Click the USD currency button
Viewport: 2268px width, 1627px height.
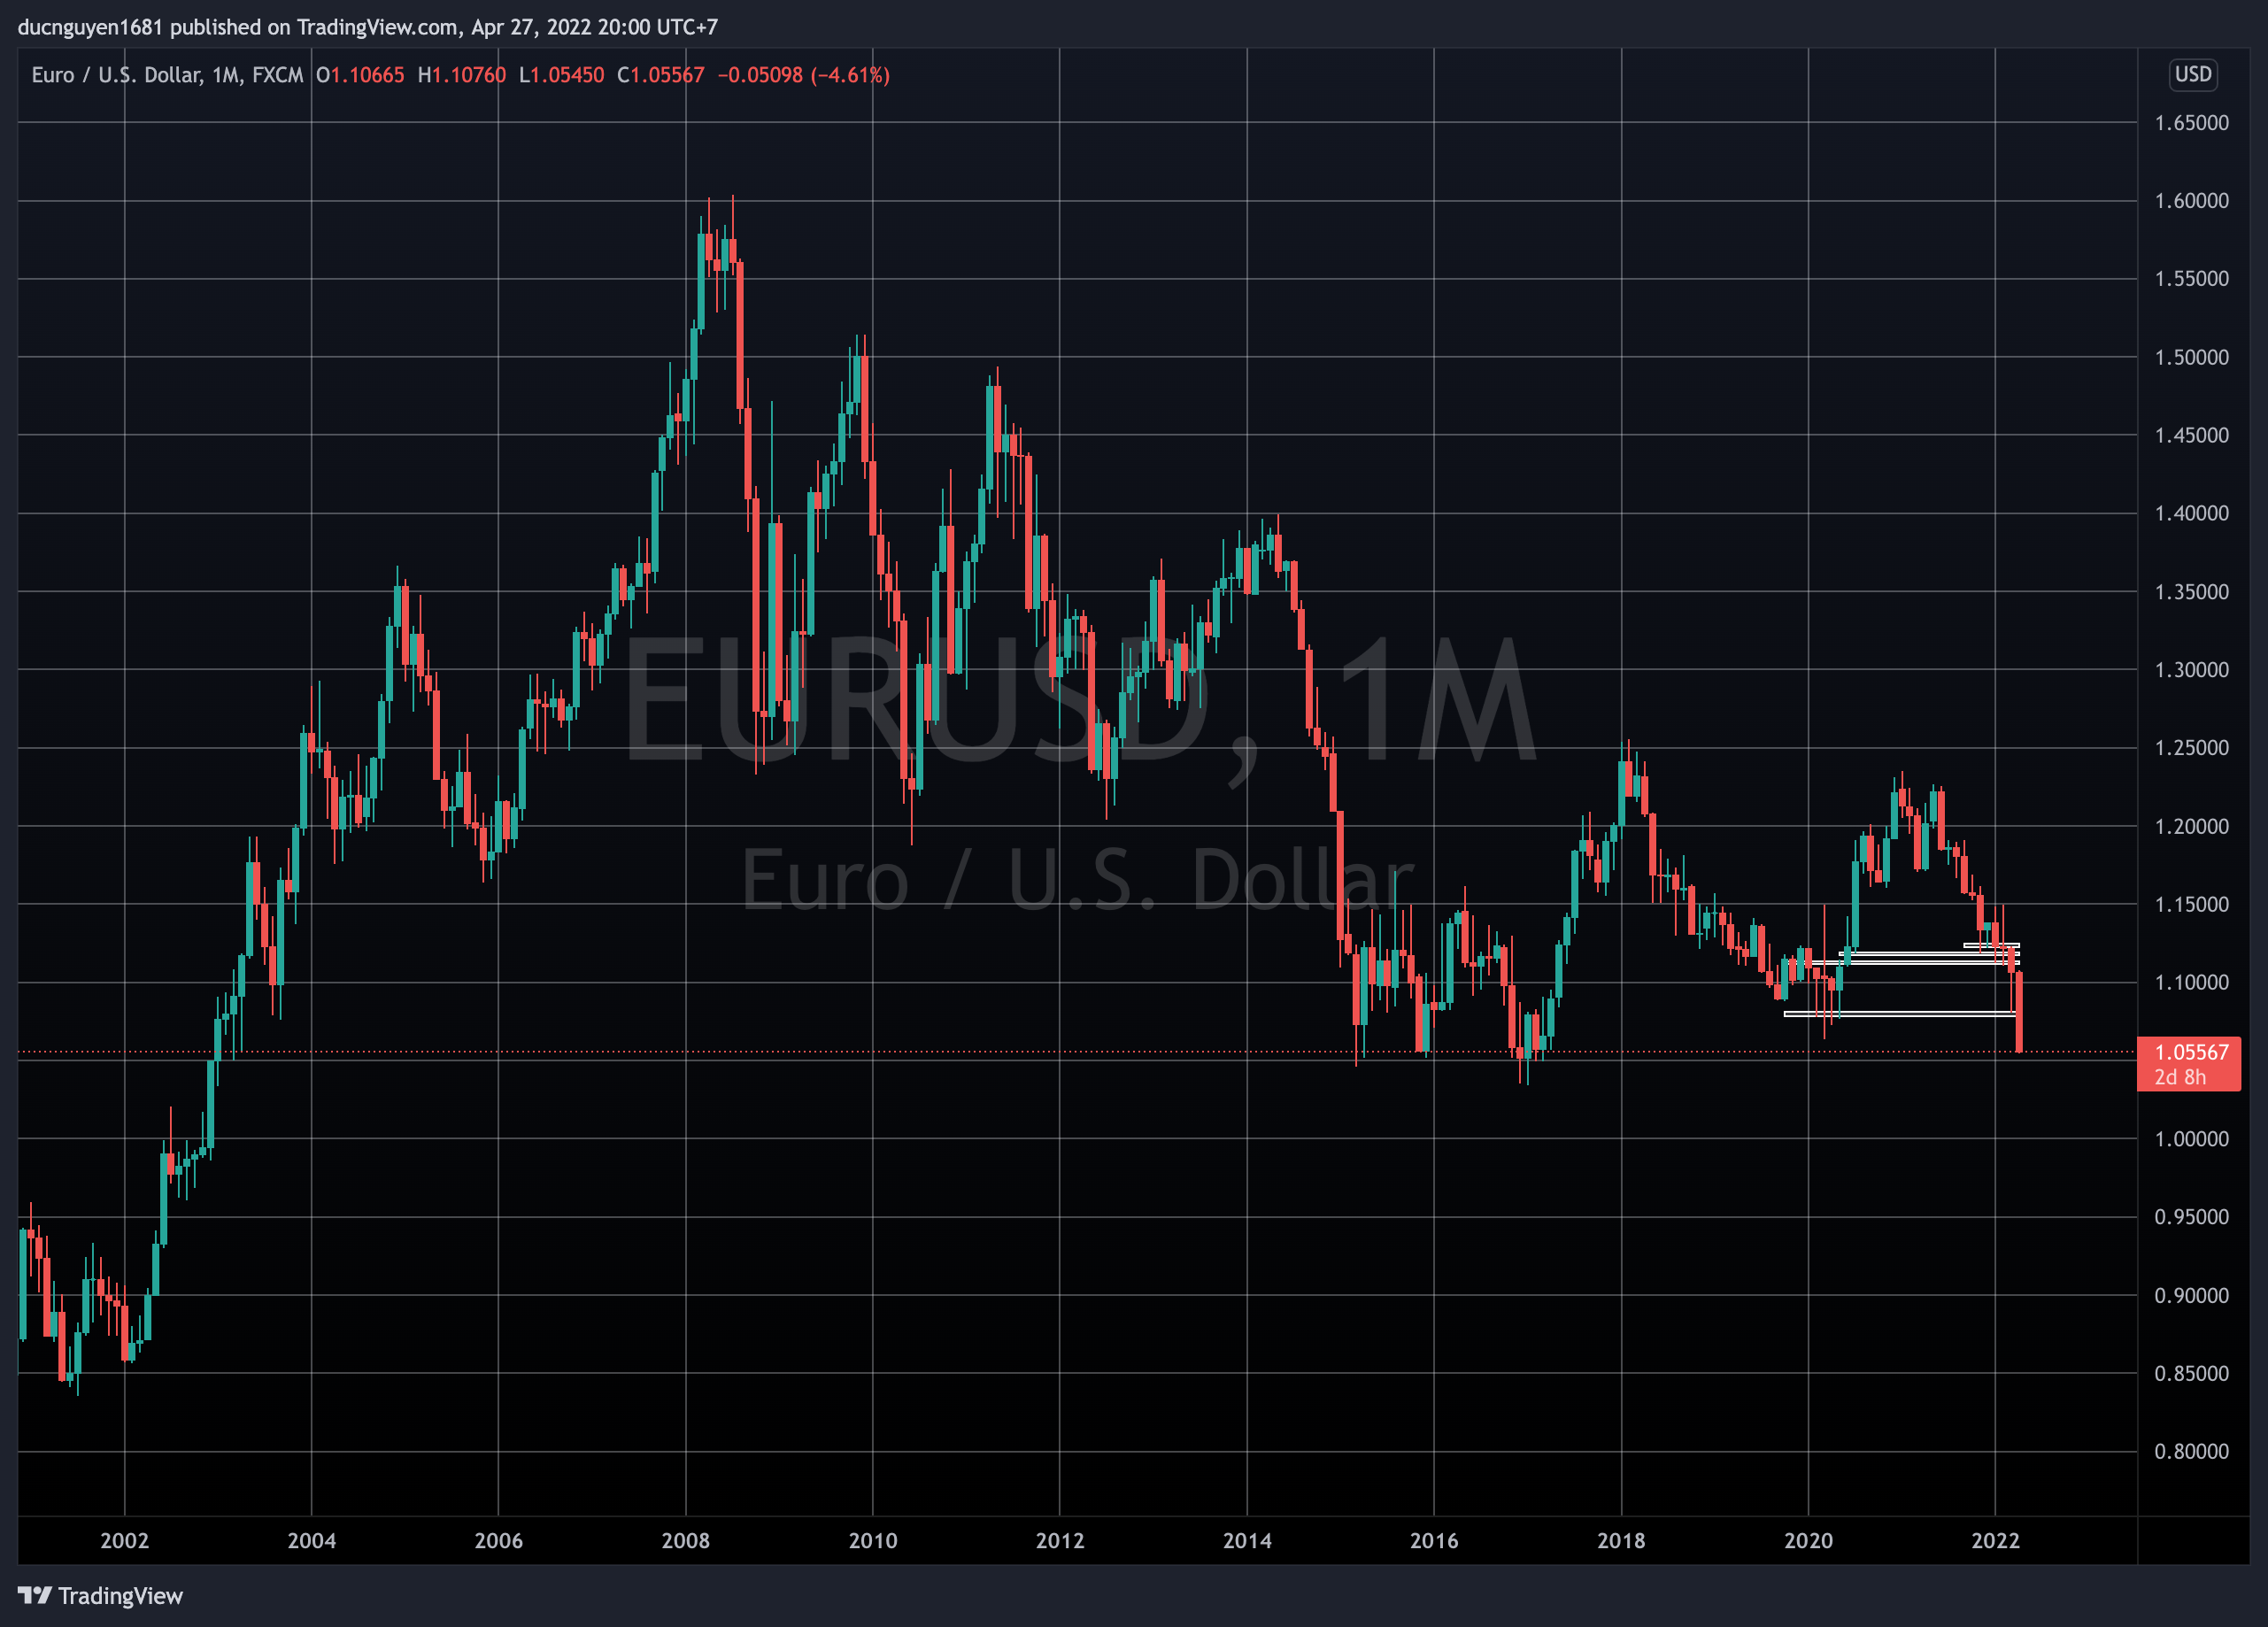pyautogui.click(x=2192, y=74)
